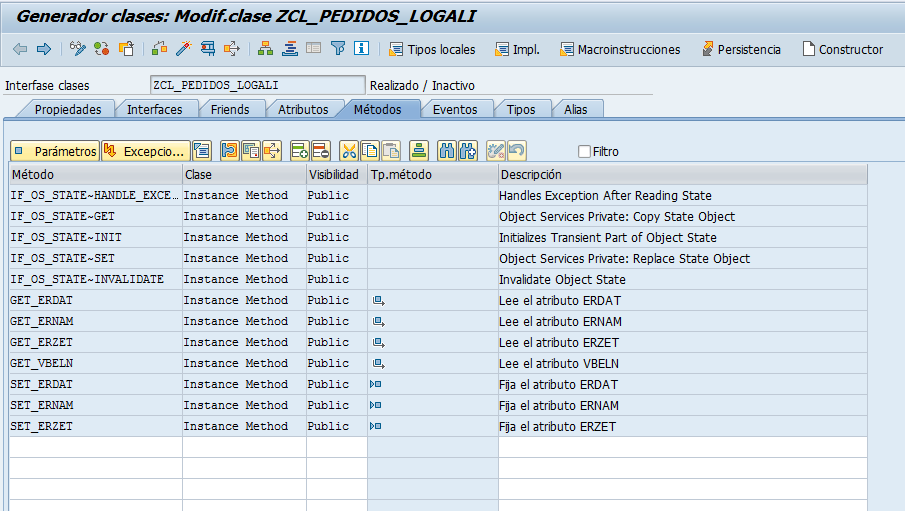Click the delete row icon
This screenshot has width=905, height=511.
pos(320,151)
